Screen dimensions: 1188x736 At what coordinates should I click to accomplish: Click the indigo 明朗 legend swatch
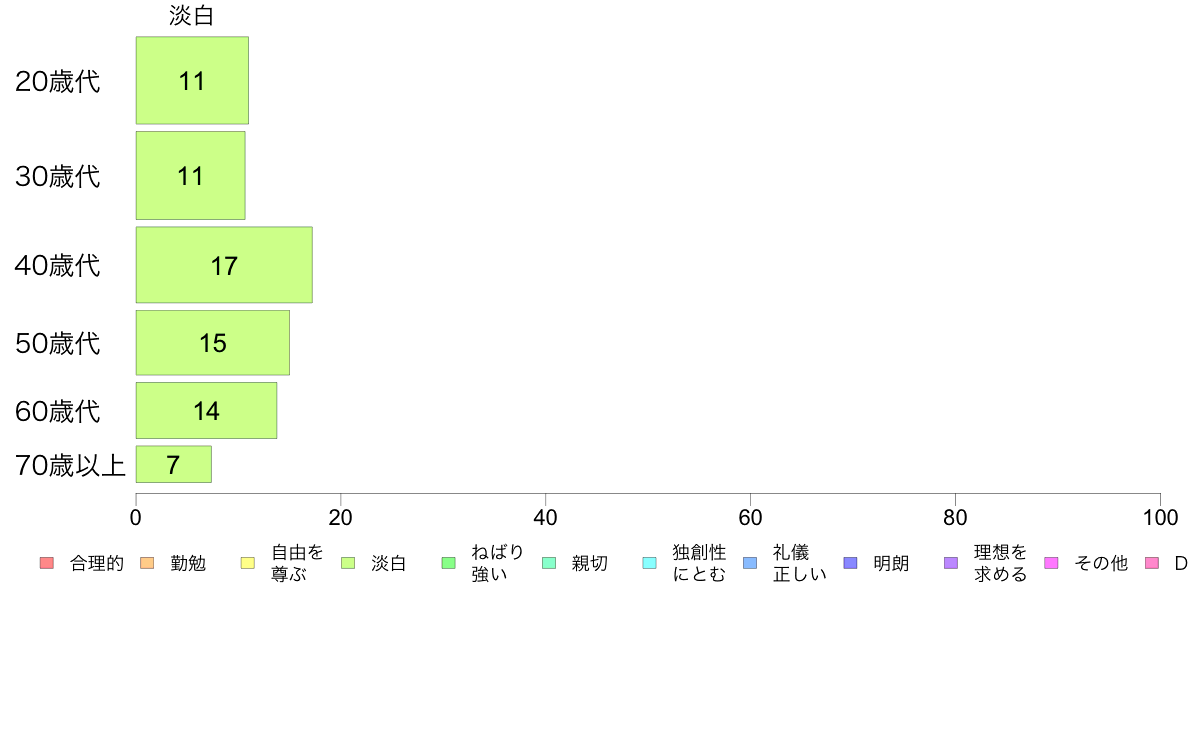pos(850,563)
